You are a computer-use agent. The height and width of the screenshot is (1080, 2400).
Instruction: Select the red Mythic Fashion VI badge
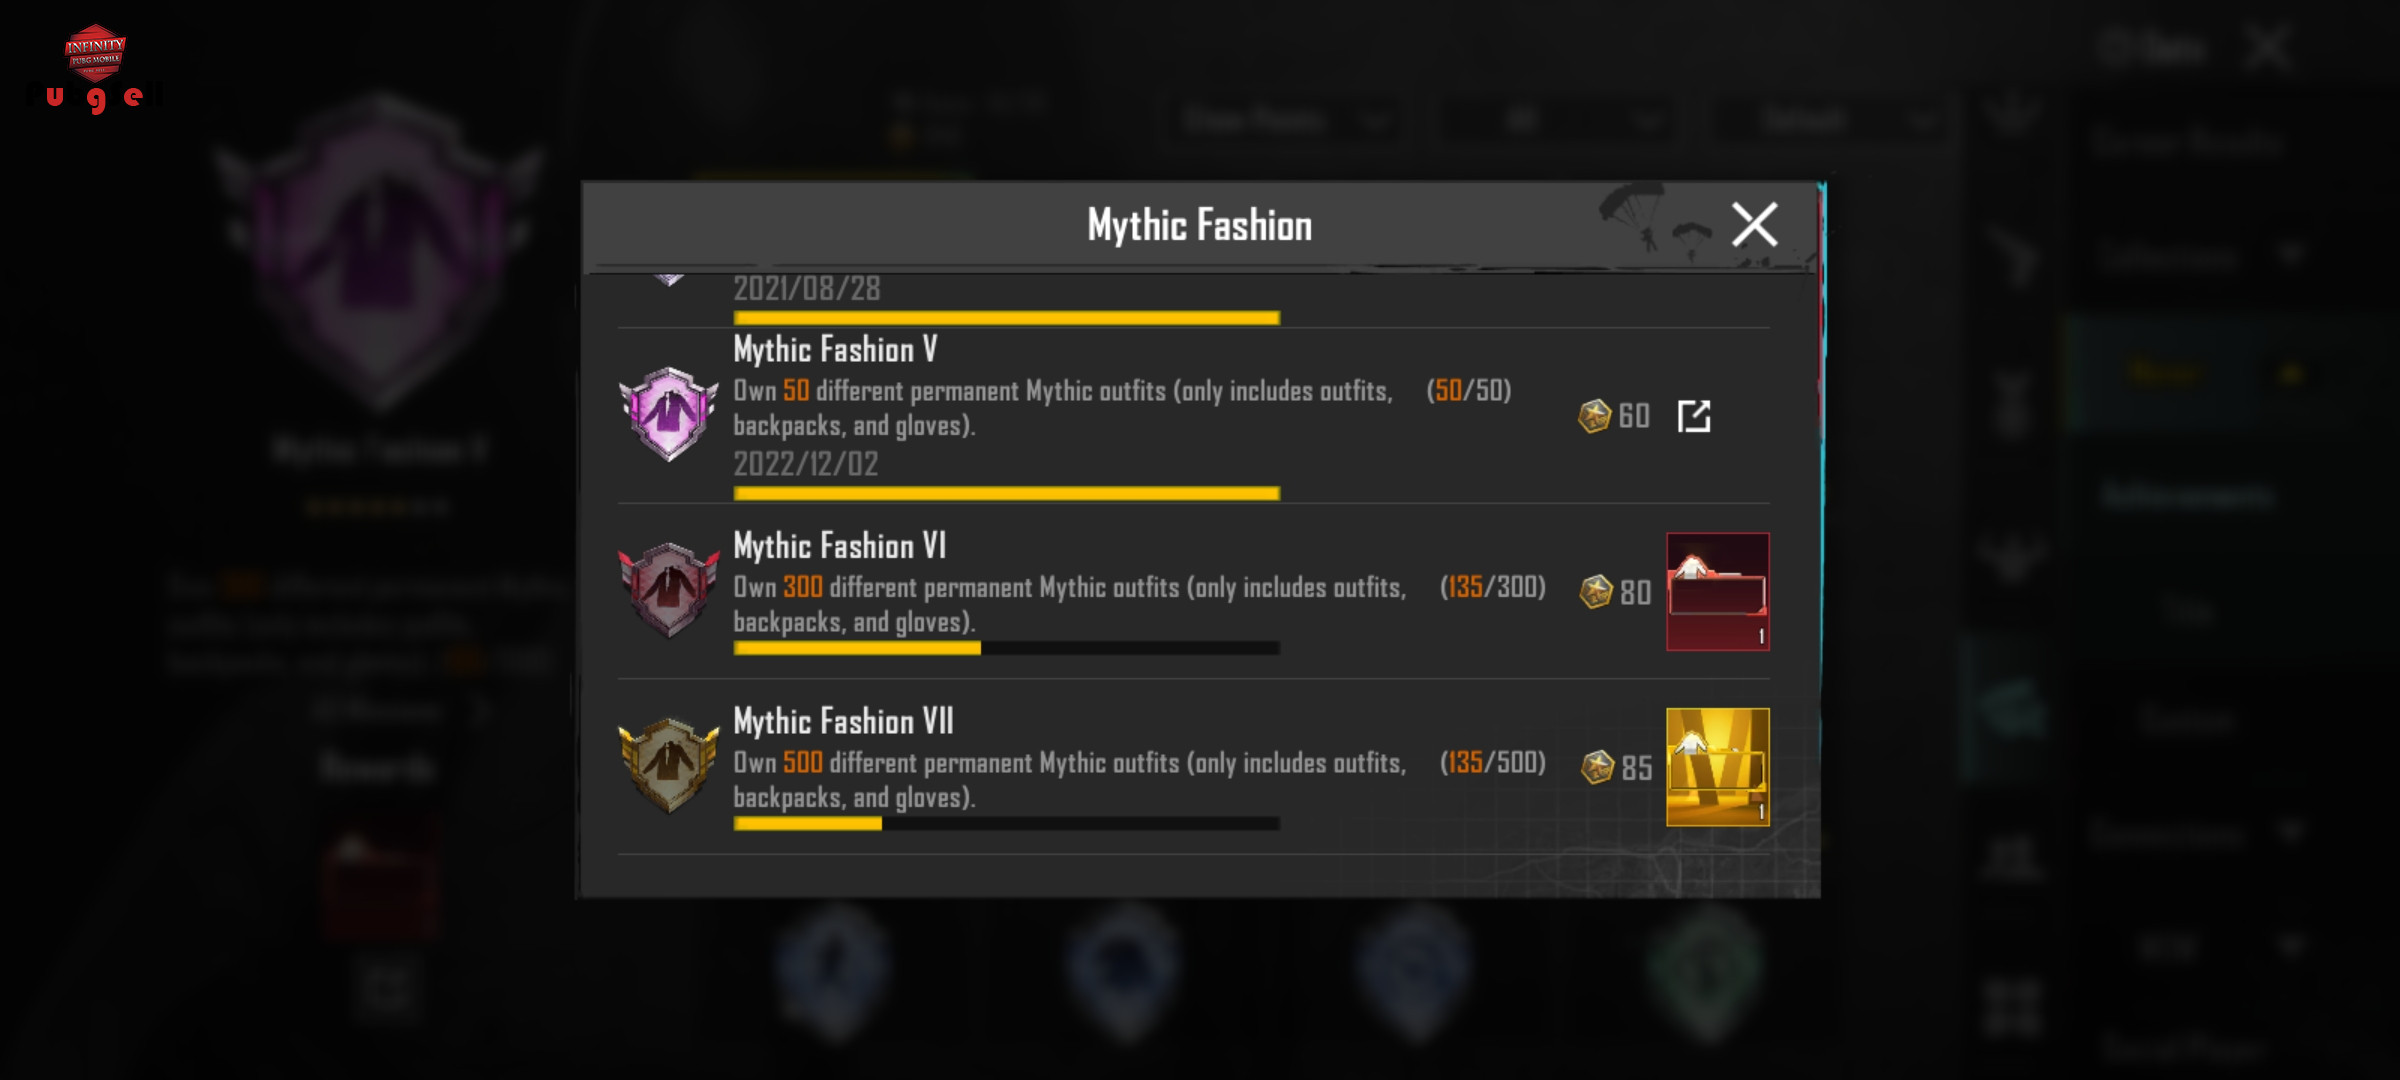coord(669,589)
